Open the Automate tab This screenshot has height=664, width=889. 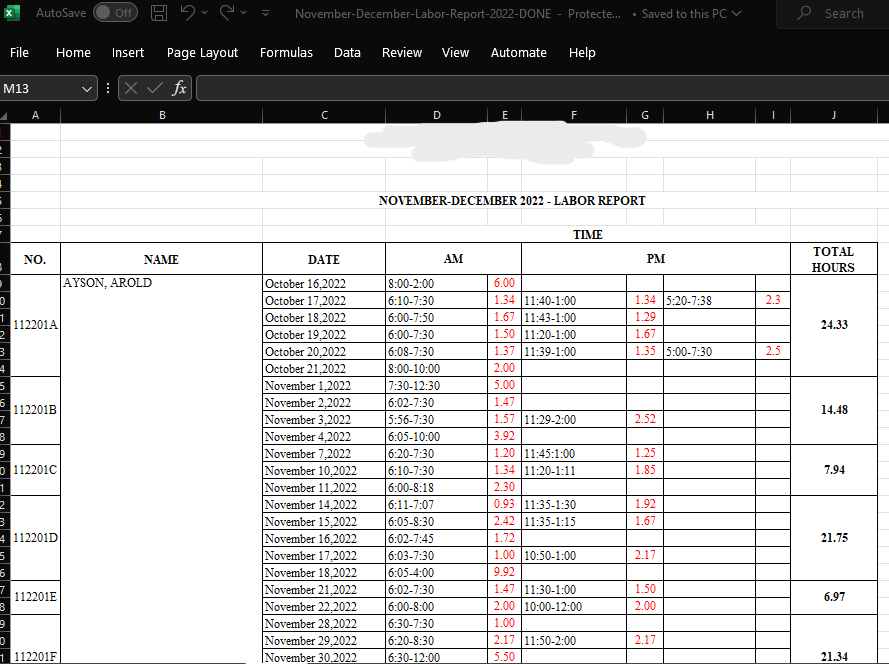[x=519, y=53]
